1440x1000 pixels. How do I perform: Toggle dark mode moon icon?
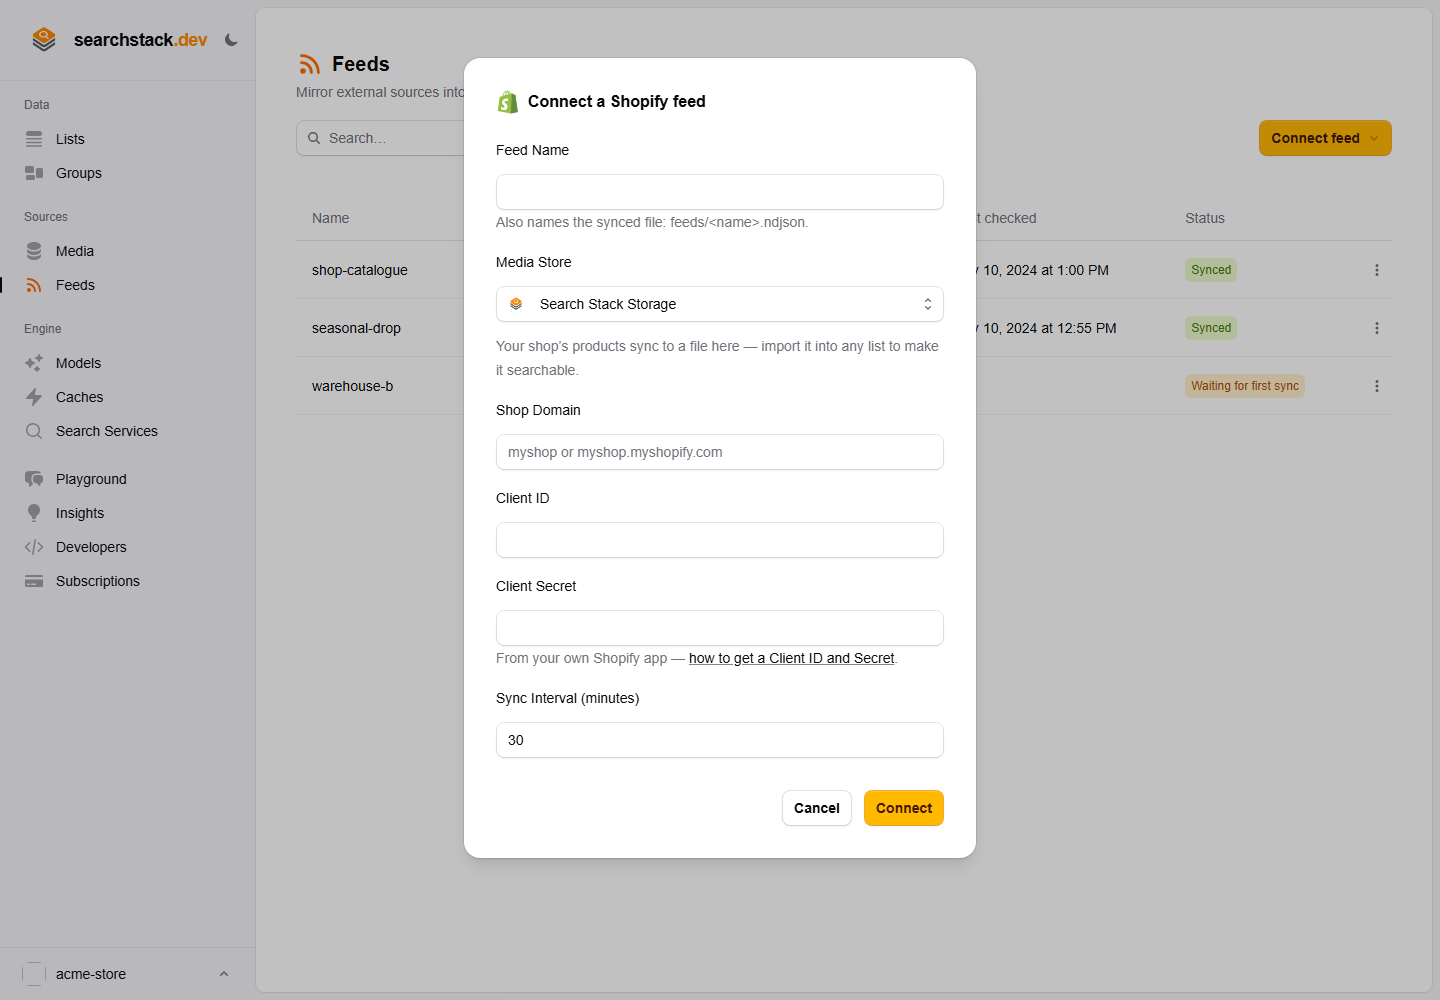231,40
